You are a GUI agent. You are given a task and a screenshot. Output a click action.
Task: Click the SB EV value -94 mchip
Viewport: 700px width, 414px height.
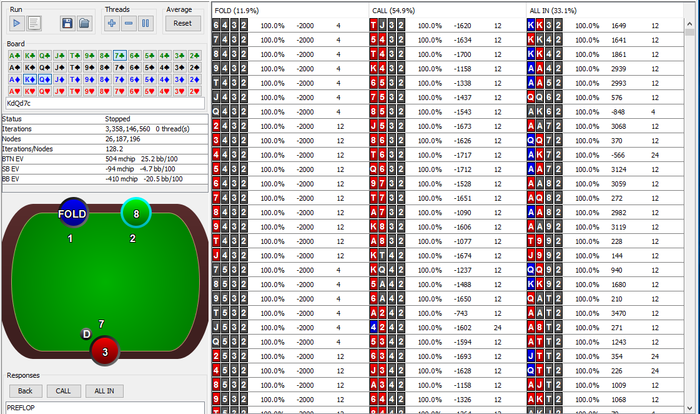click(120, 169)
